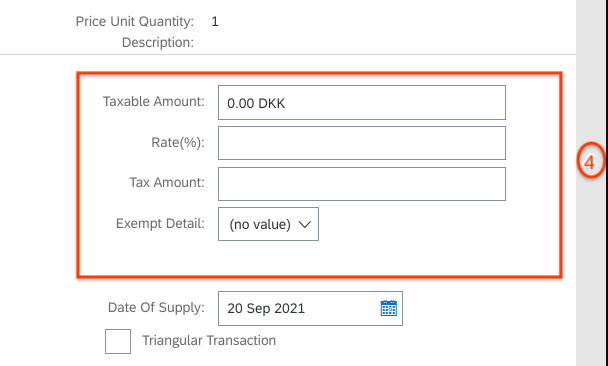Open the Exempt Detail '(no value)' dropdown

click(x=268, y=224)
